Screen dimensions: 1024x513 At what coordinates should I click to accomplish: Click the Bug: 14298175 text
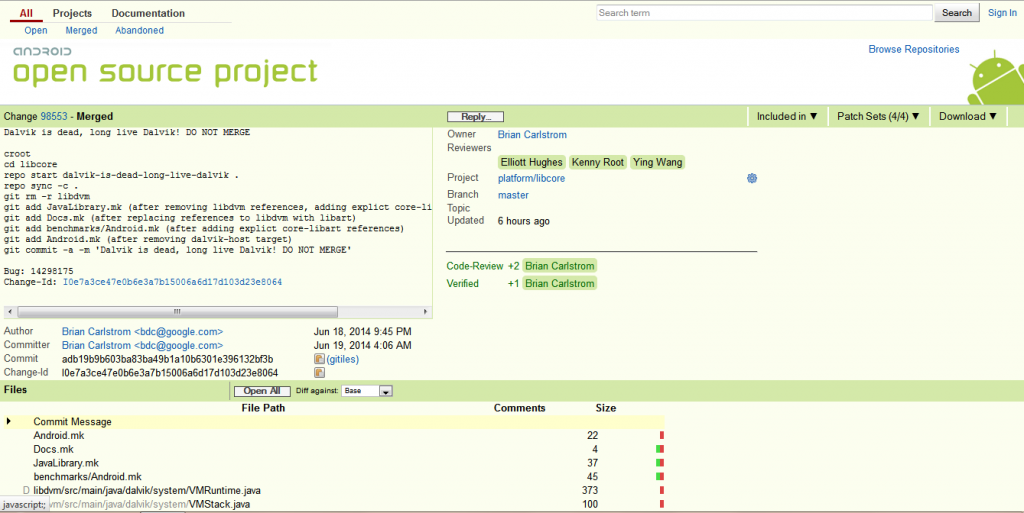39,271
